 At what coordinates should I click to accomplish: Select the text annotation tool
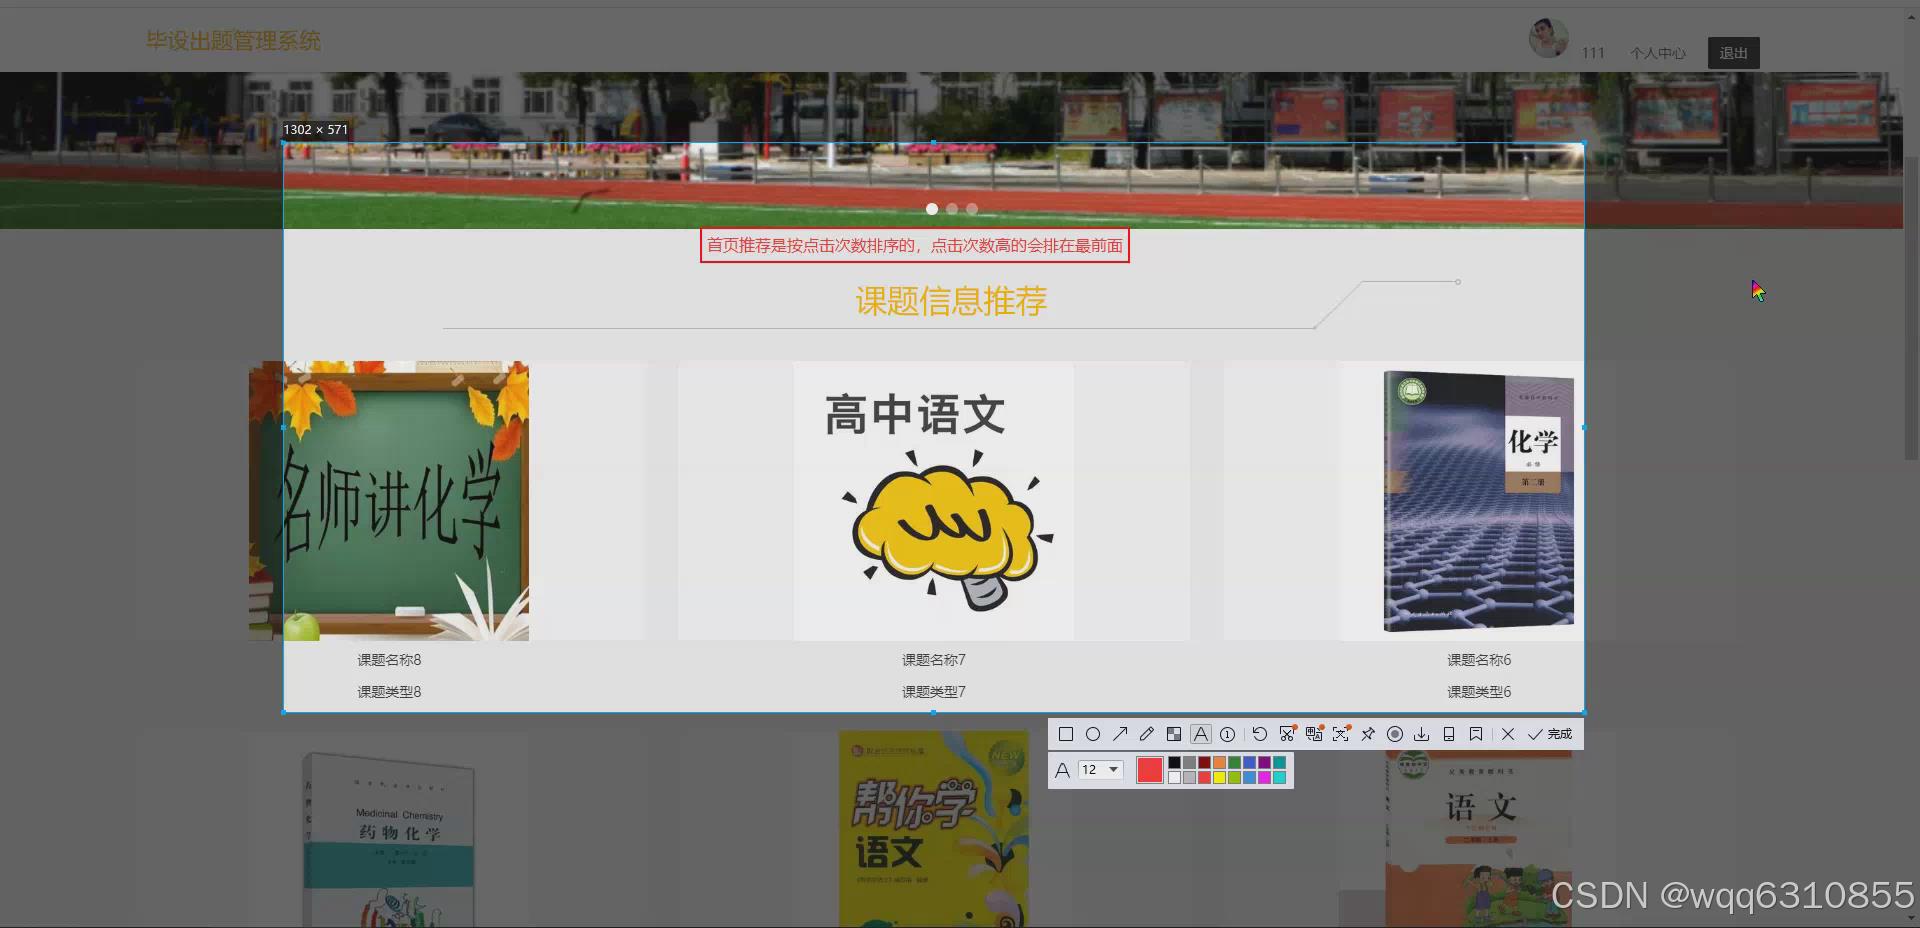[x=1201, y=734]
